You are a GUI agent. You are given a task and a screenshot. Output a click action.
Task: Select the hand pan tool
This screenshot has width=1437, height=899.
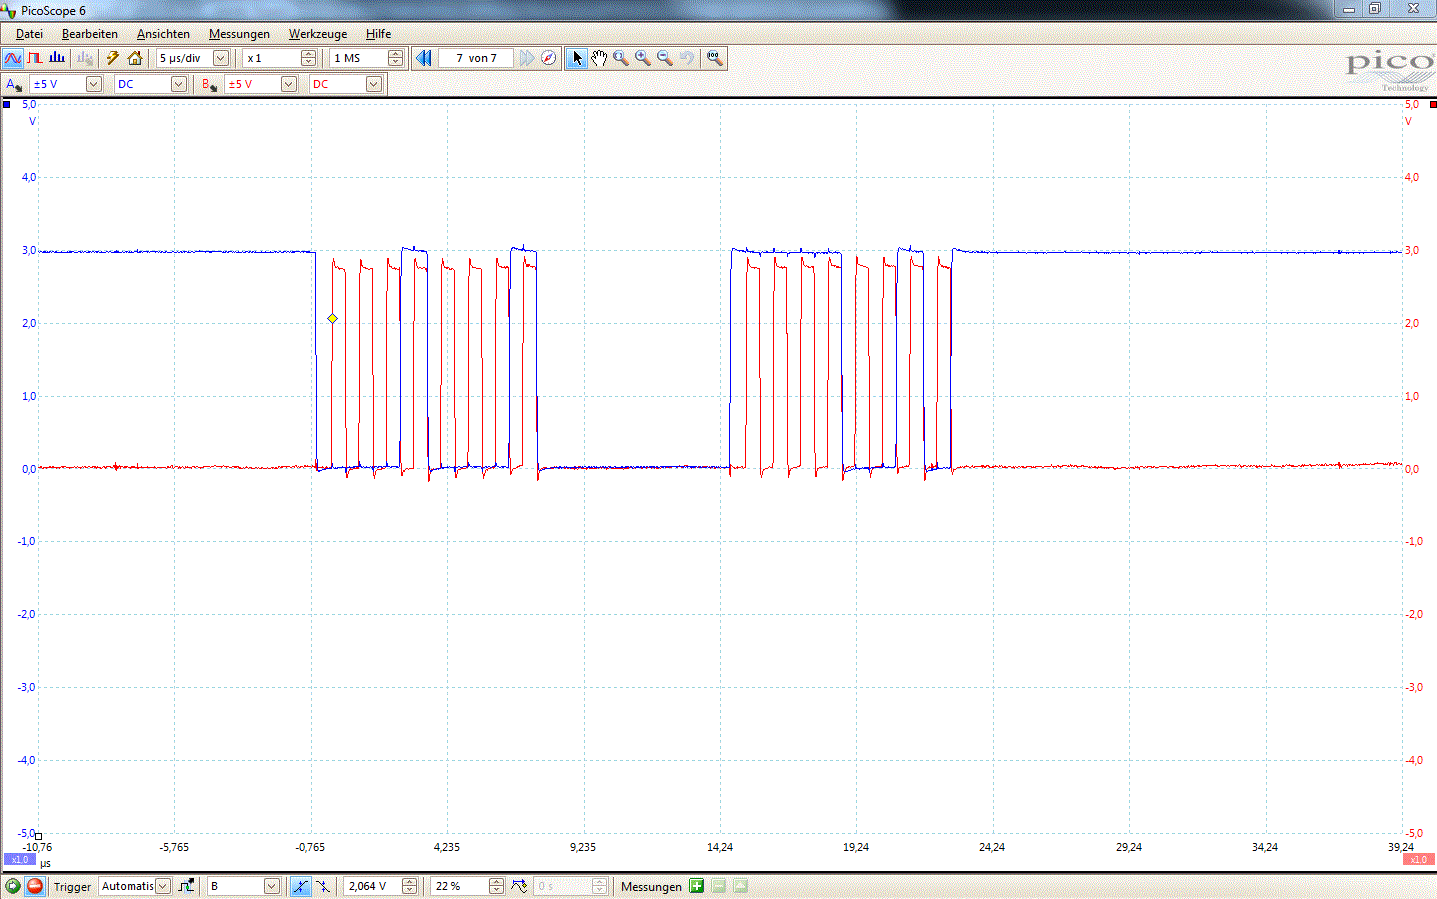pyautogui.click(x=598, y=58)
